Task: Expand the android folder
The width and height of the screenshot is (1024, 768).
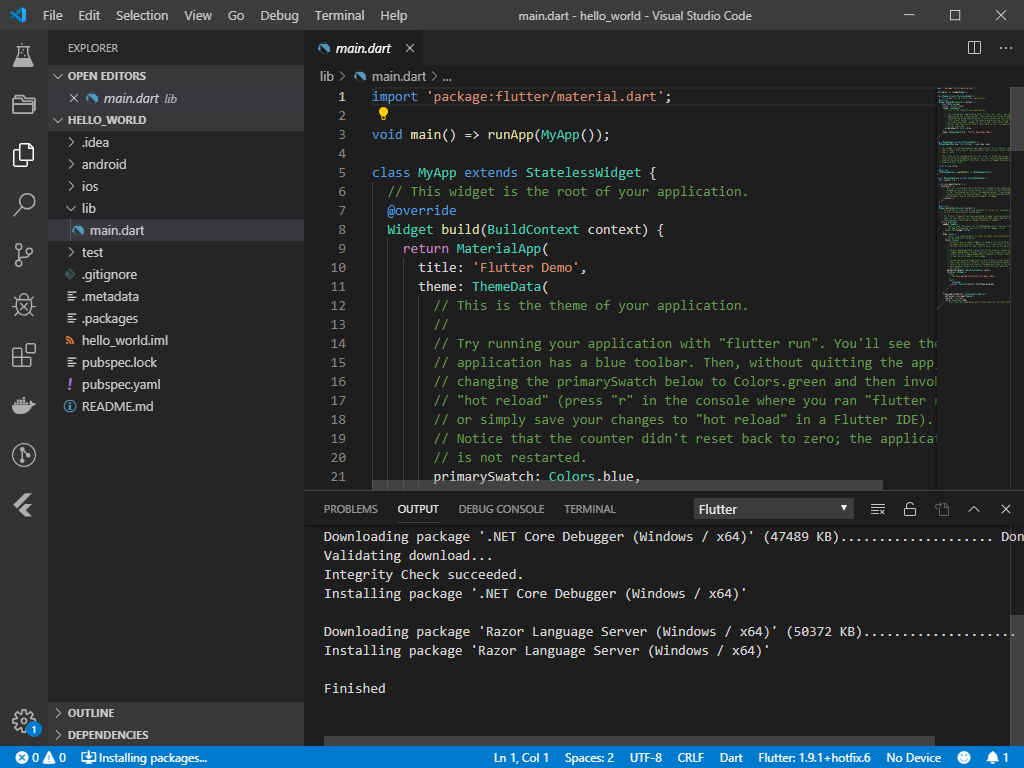Action: pyautogui.click(x=176, y=165)
